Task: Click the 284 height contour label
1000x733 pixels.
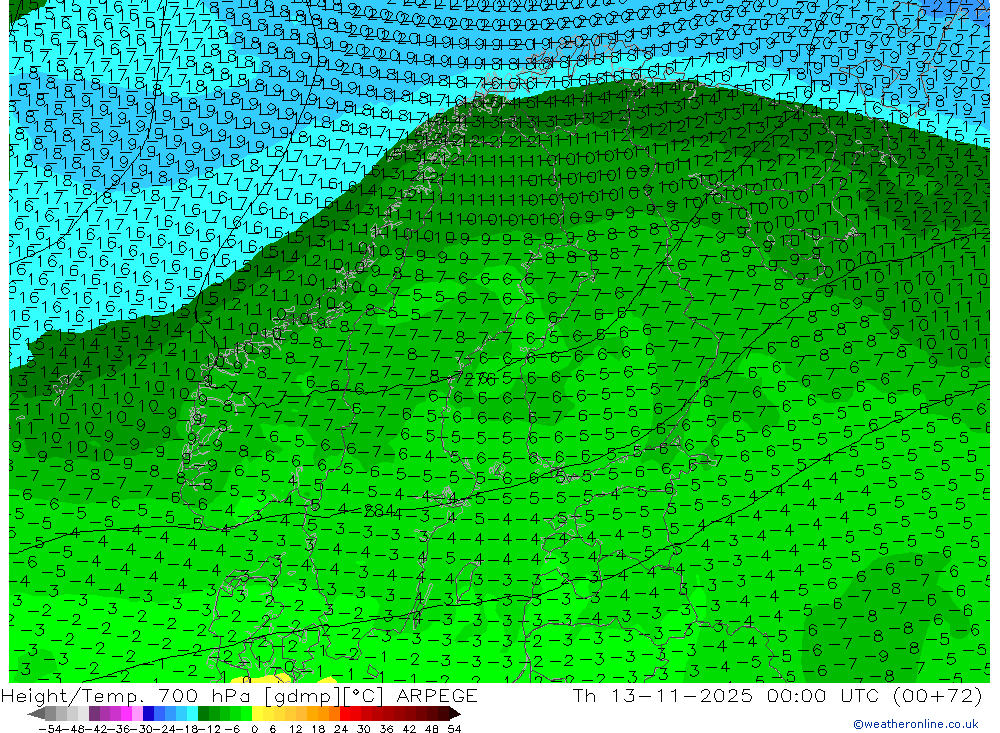Action: [x=378, y=510]
